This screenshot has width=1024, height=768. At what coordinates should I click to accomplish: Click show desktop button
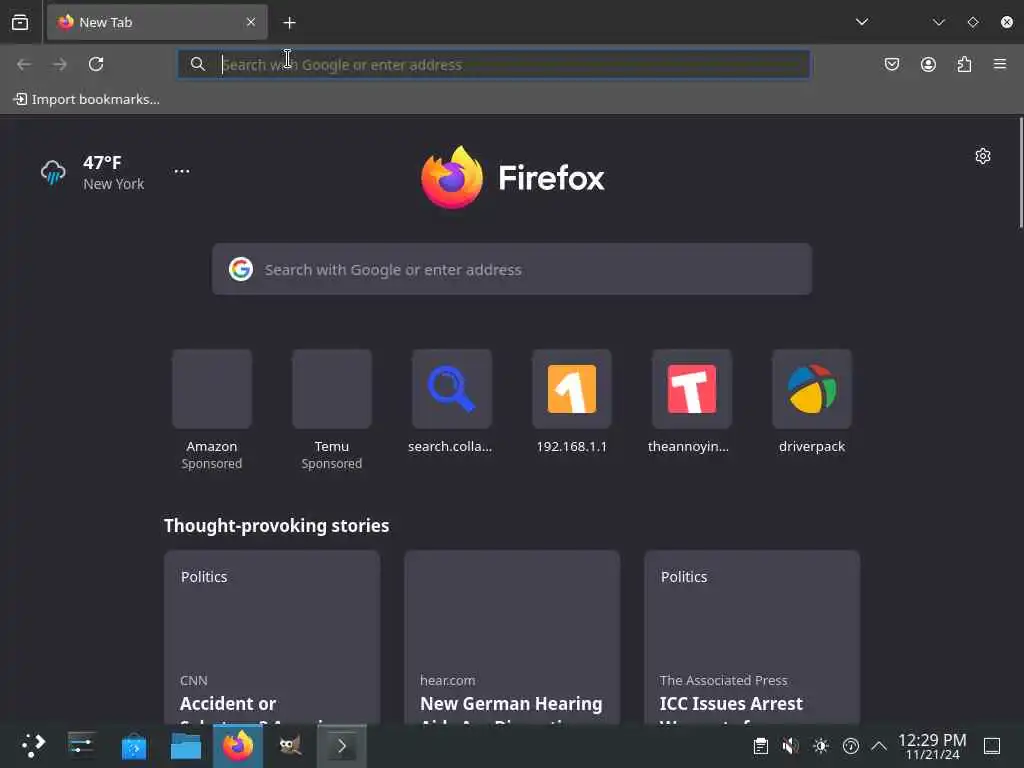coord(992,746)
